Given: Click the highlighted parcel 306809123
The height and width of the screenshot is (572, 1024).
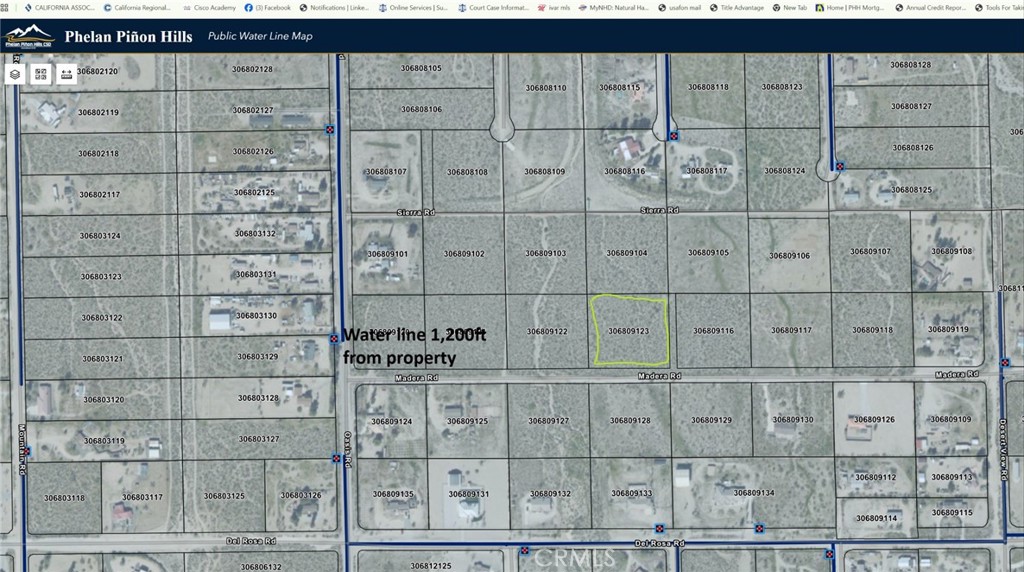Looking at the screenshot, I should pyautogui.click(x=630, y=330).
